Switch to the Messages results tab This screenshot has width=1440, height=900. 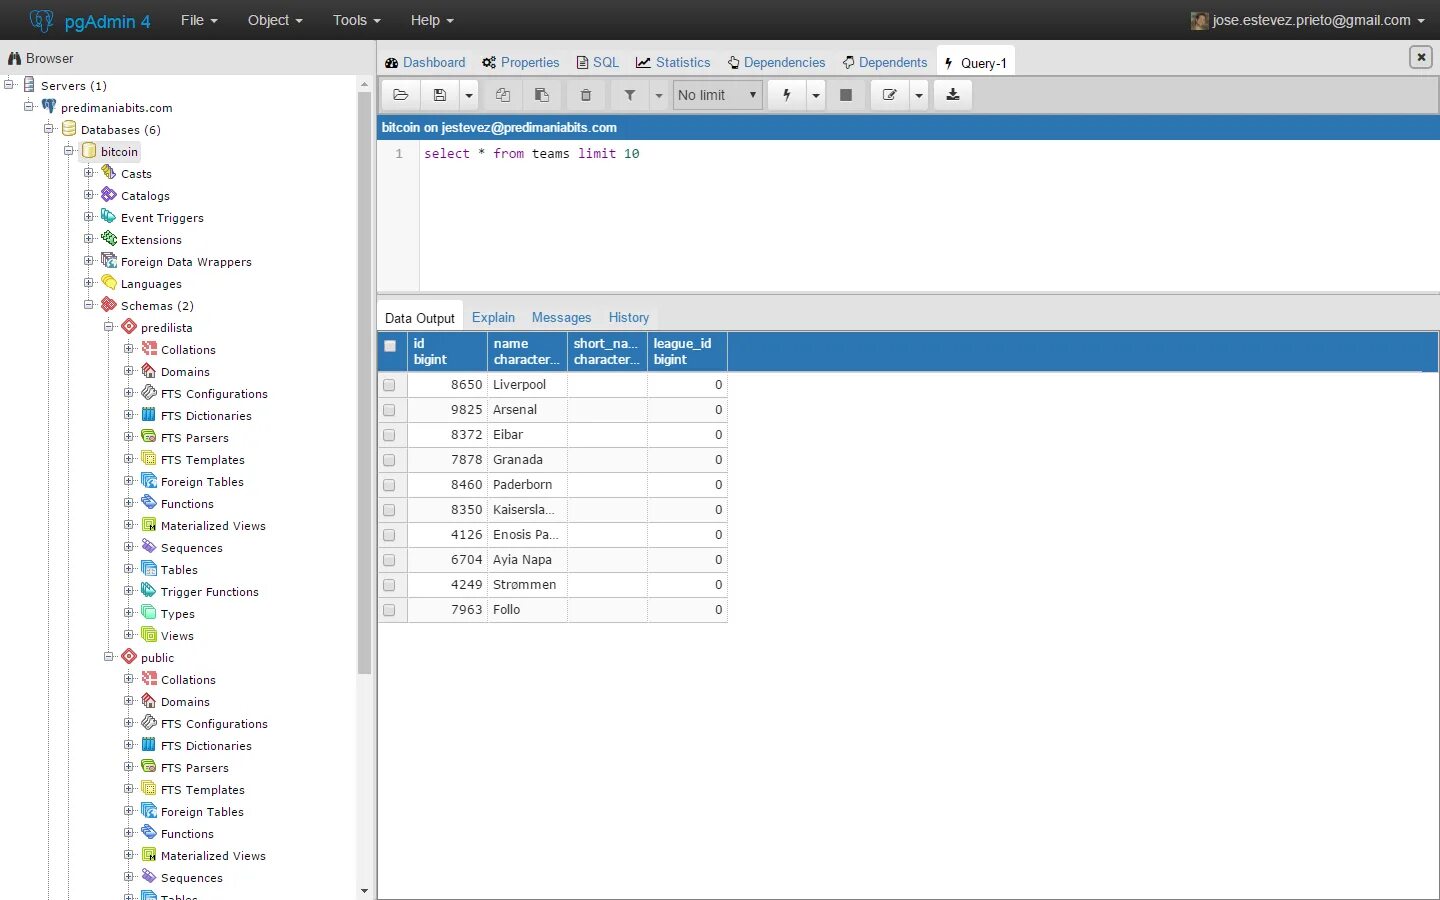[x=561, y=317]
